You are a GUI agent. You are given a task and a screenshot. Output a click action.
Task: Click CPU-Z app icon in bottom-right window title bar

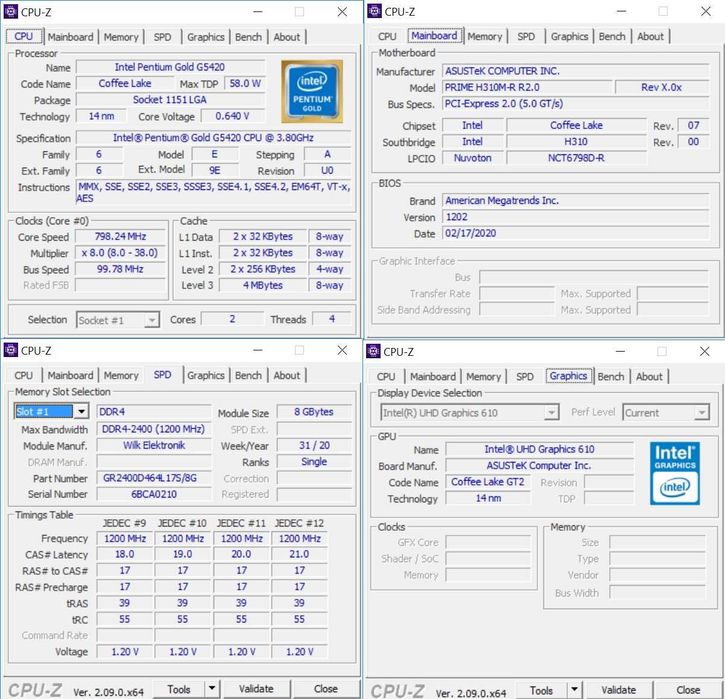tap(373, 351)
